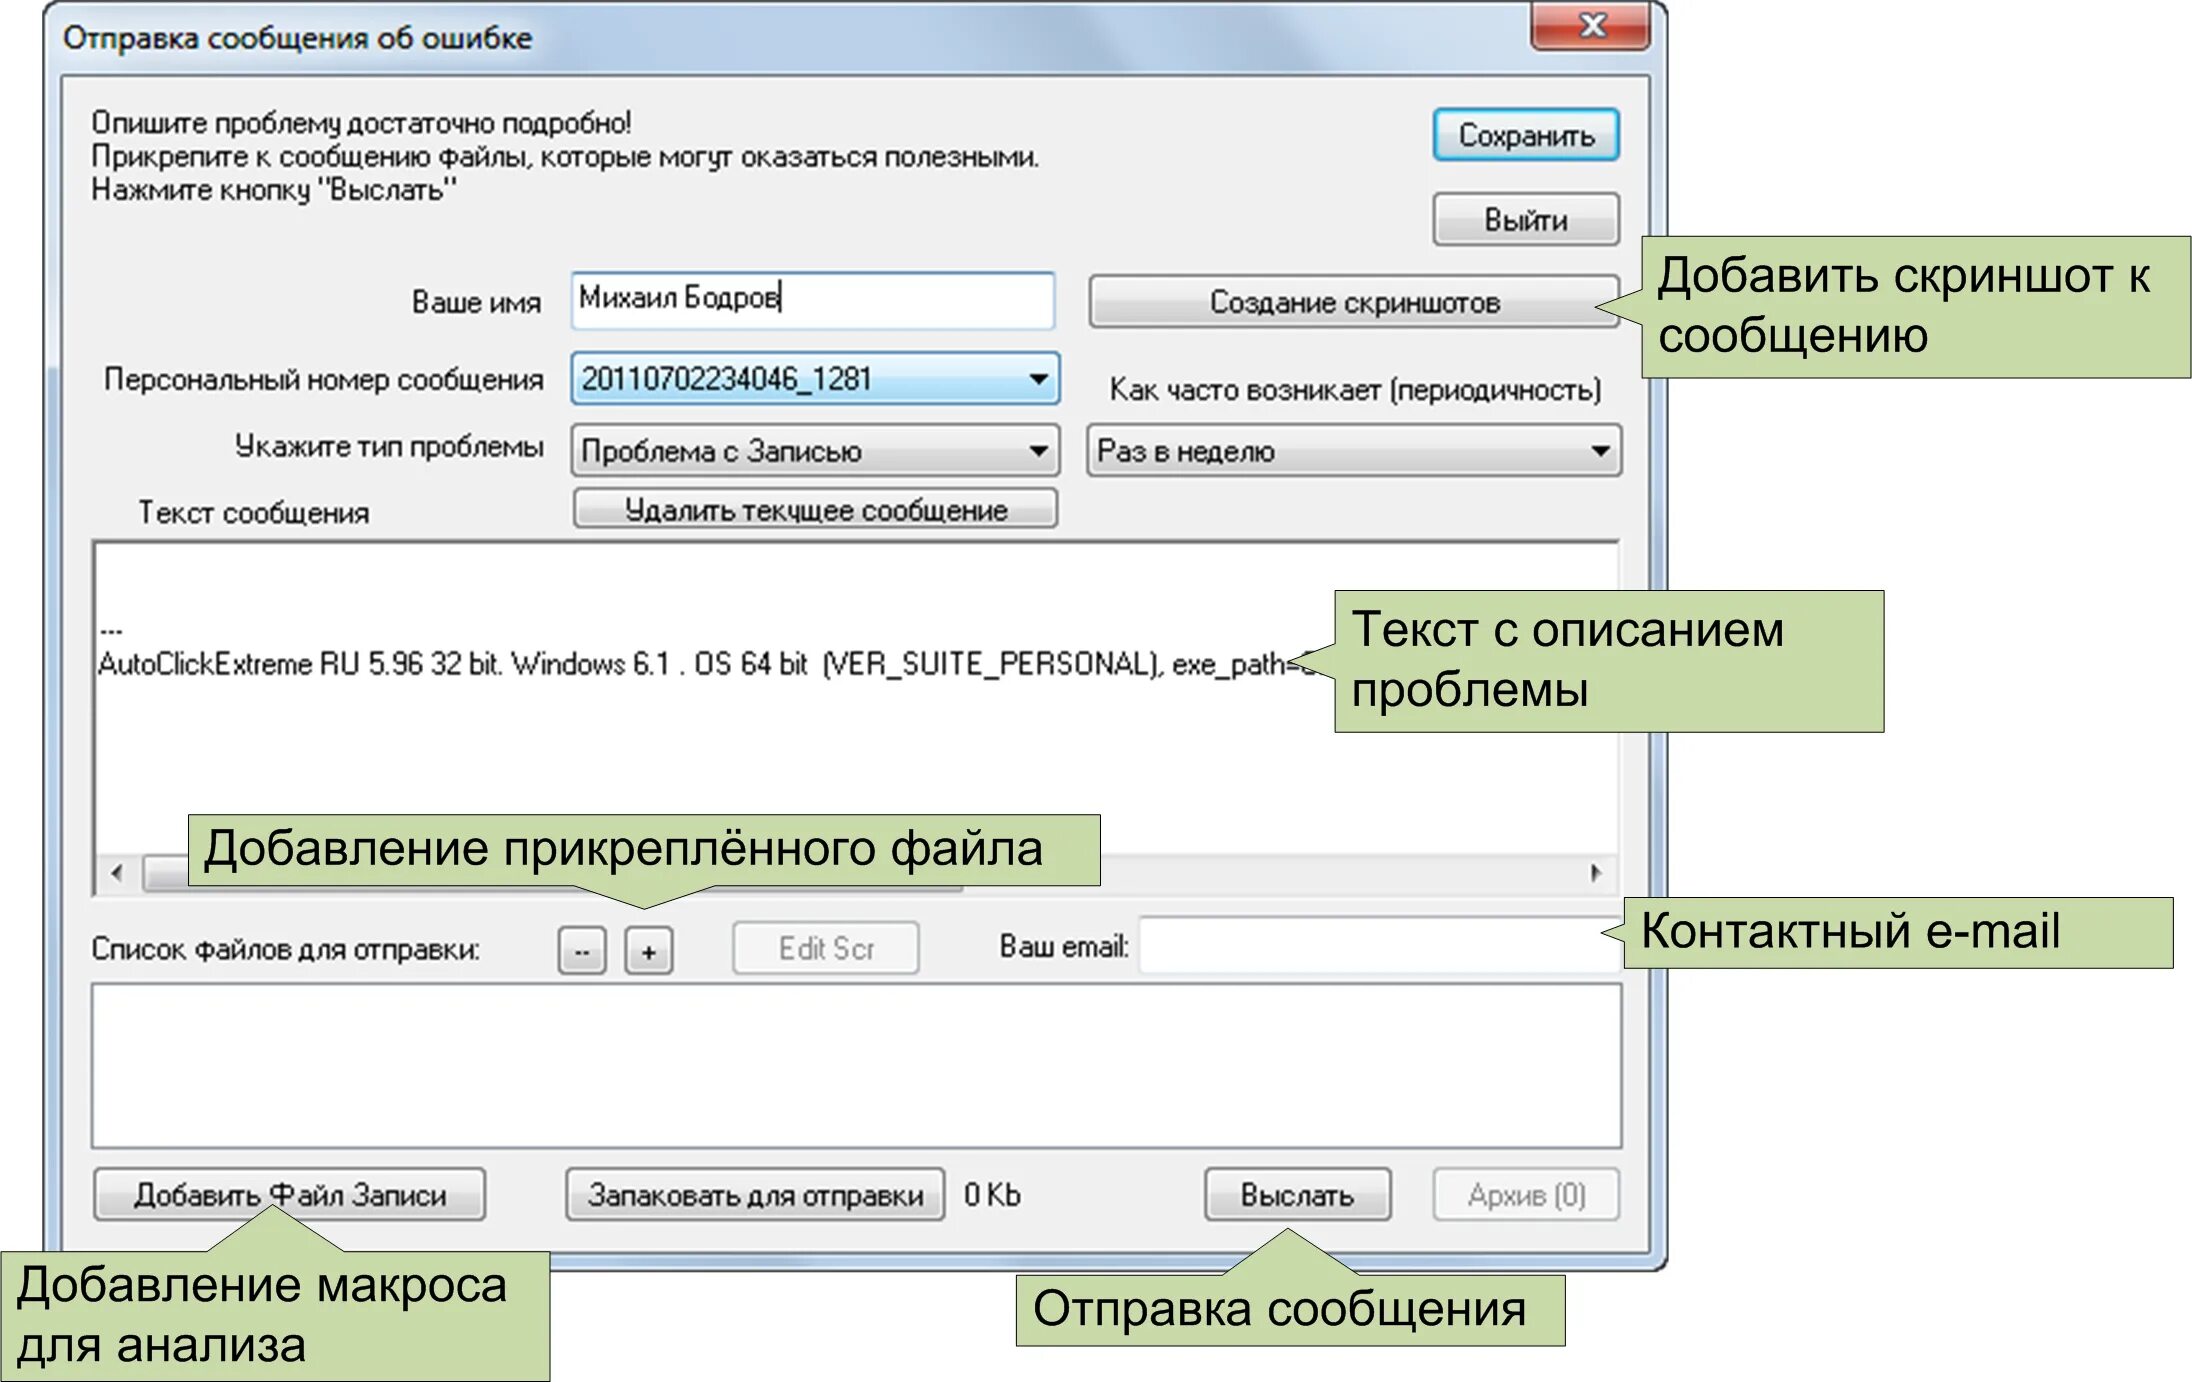Click the plus button to add file
The image size is (2192, 1382).
648,950
